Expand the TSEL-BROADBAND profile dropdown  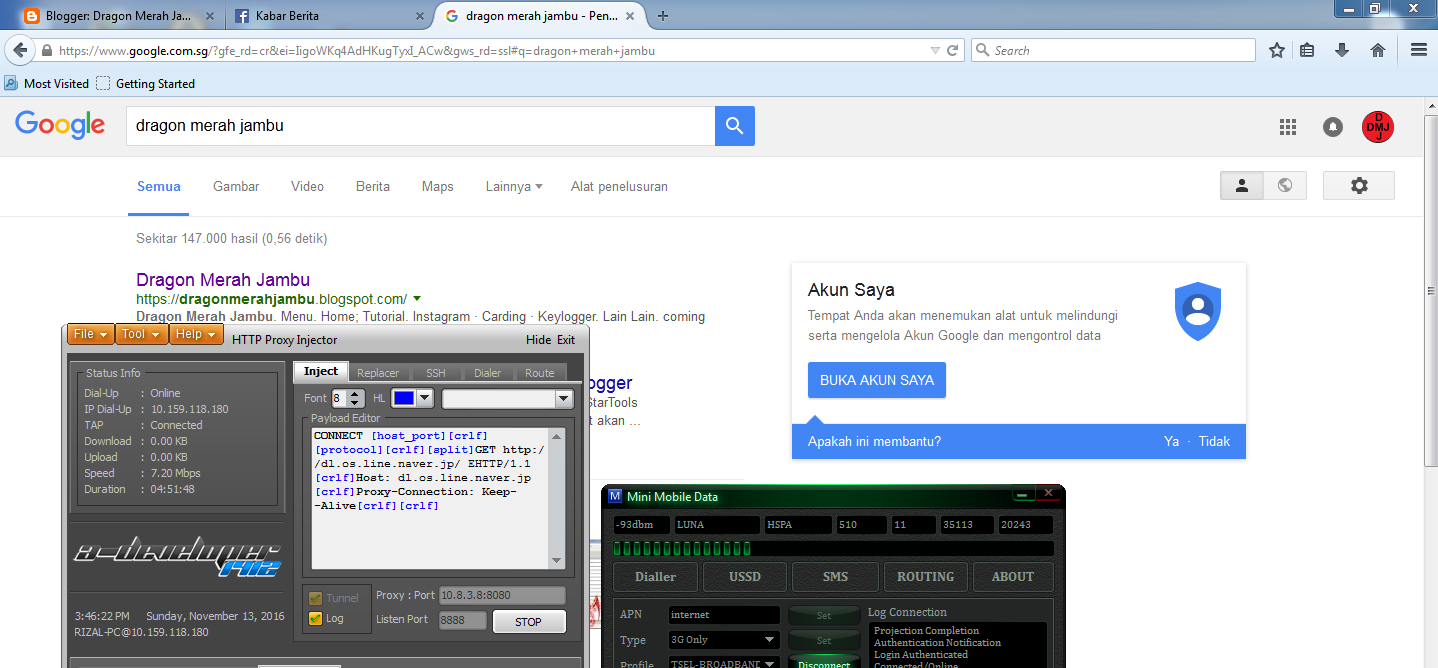[723, 662]
